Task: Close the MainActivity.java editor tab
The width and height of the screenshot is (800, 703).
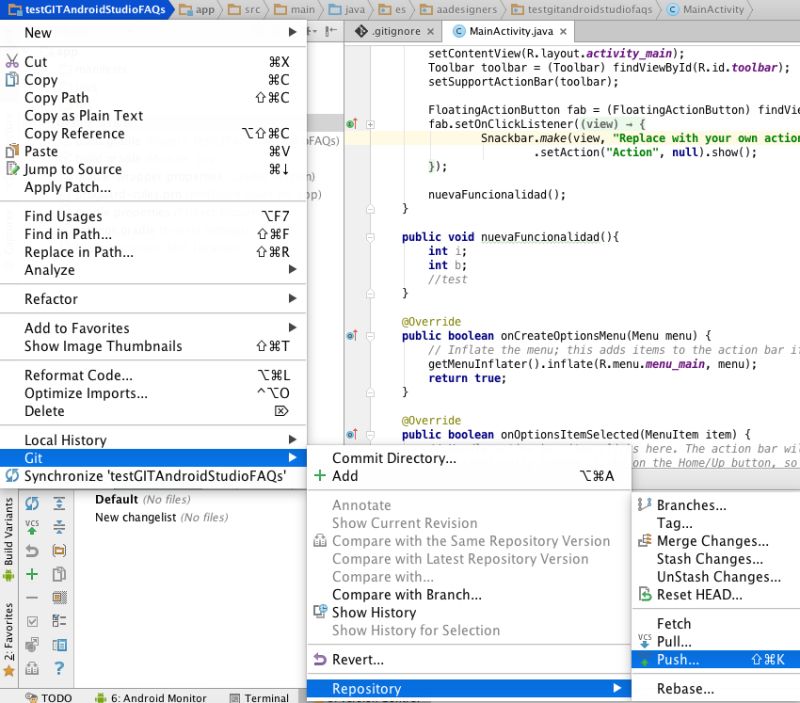Action: pyautogui.click(x=563, y=32)
